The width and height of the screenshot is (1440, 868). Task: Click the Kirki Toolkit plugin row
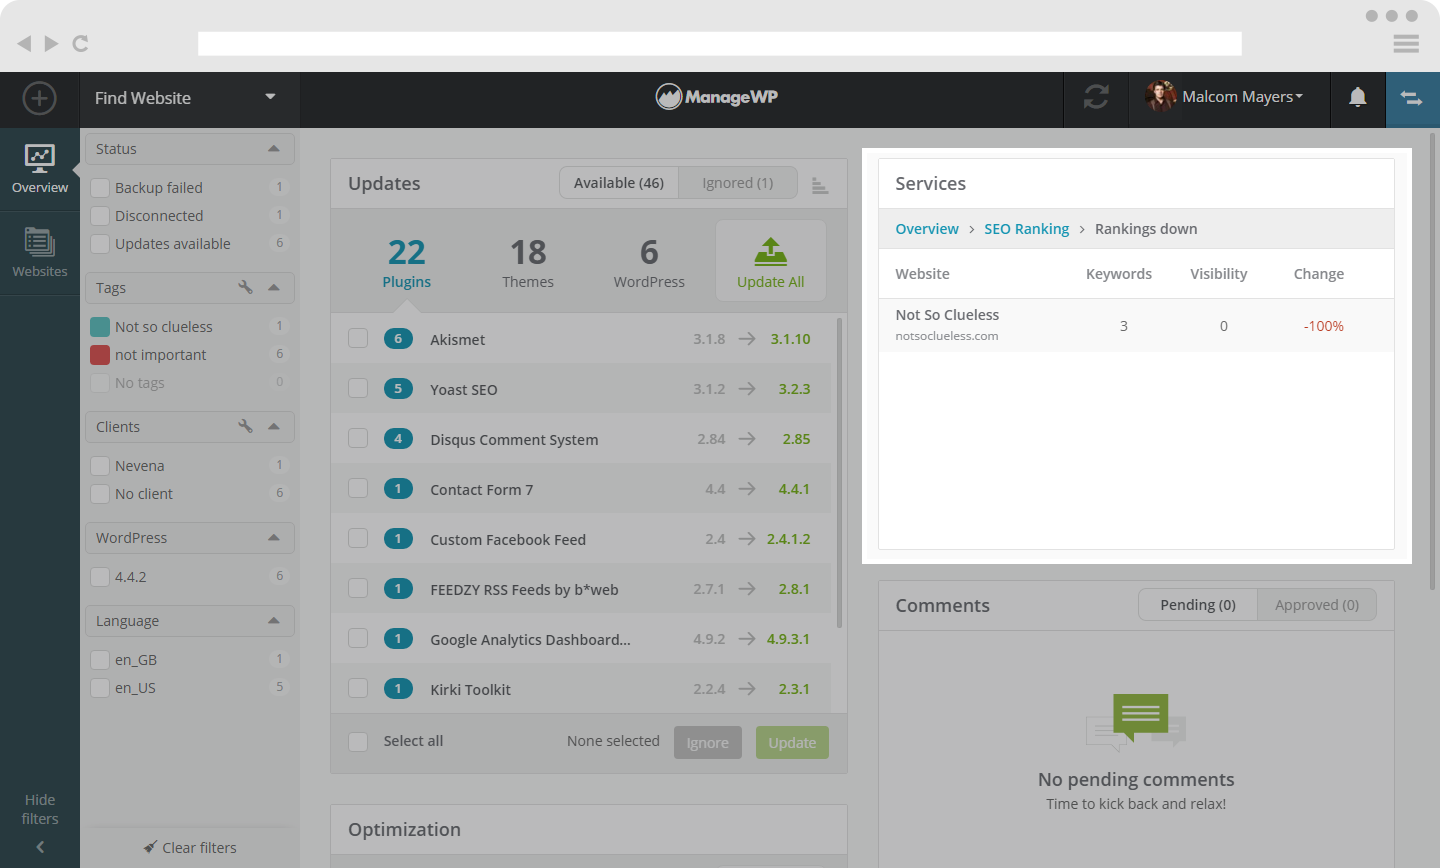(581, 688)
